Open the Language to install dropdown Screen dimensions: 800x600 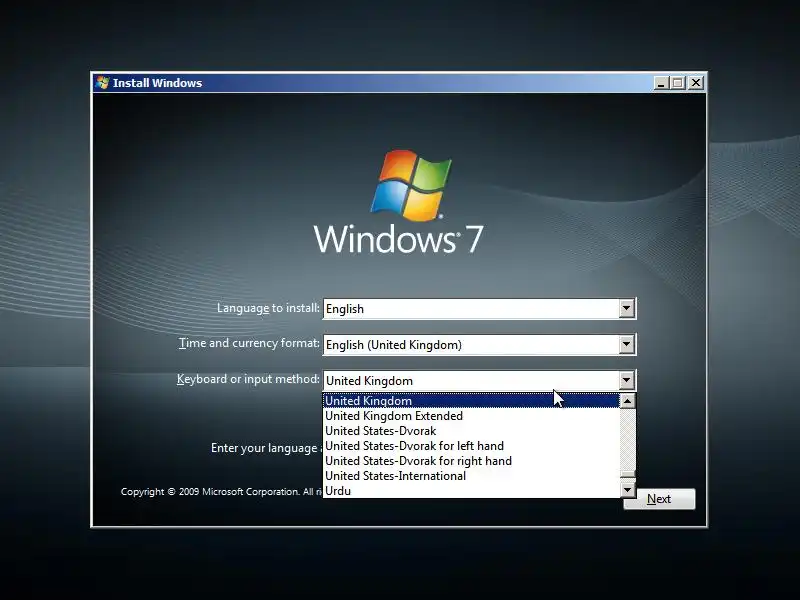point(626,308)
